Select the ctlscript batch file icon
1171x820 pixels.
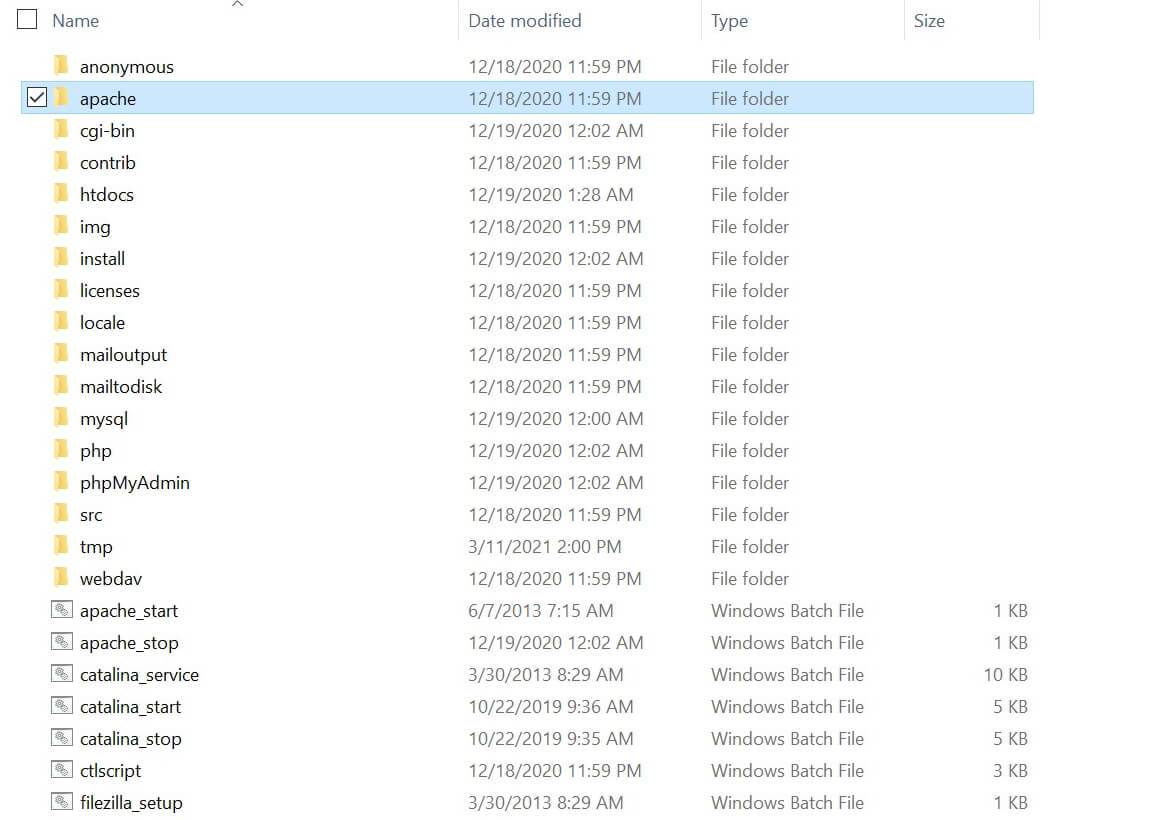tap(62, 770)
